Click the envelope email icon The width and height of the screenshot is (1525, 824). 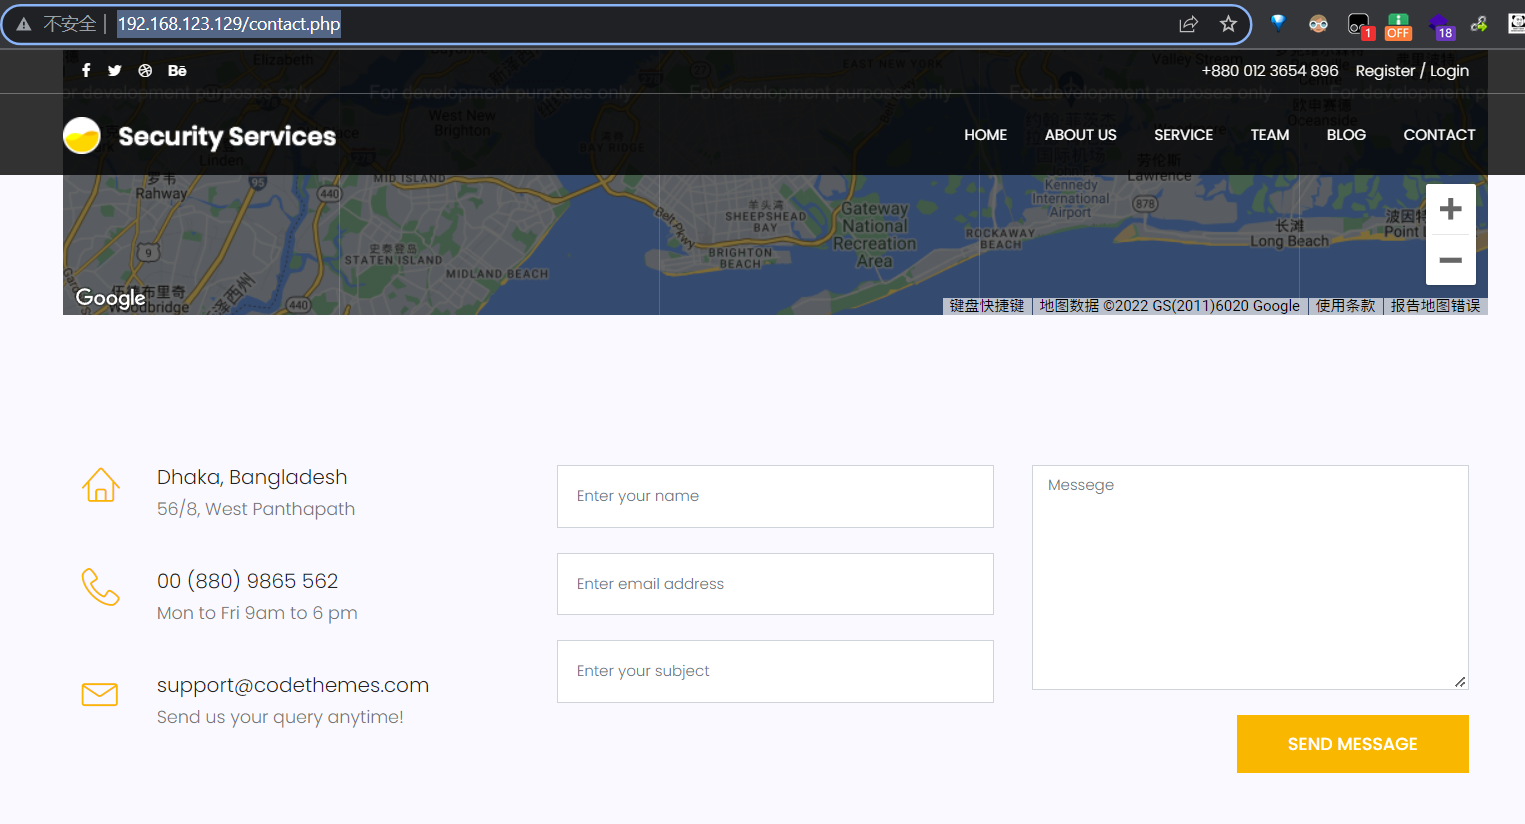click(100, 694)
